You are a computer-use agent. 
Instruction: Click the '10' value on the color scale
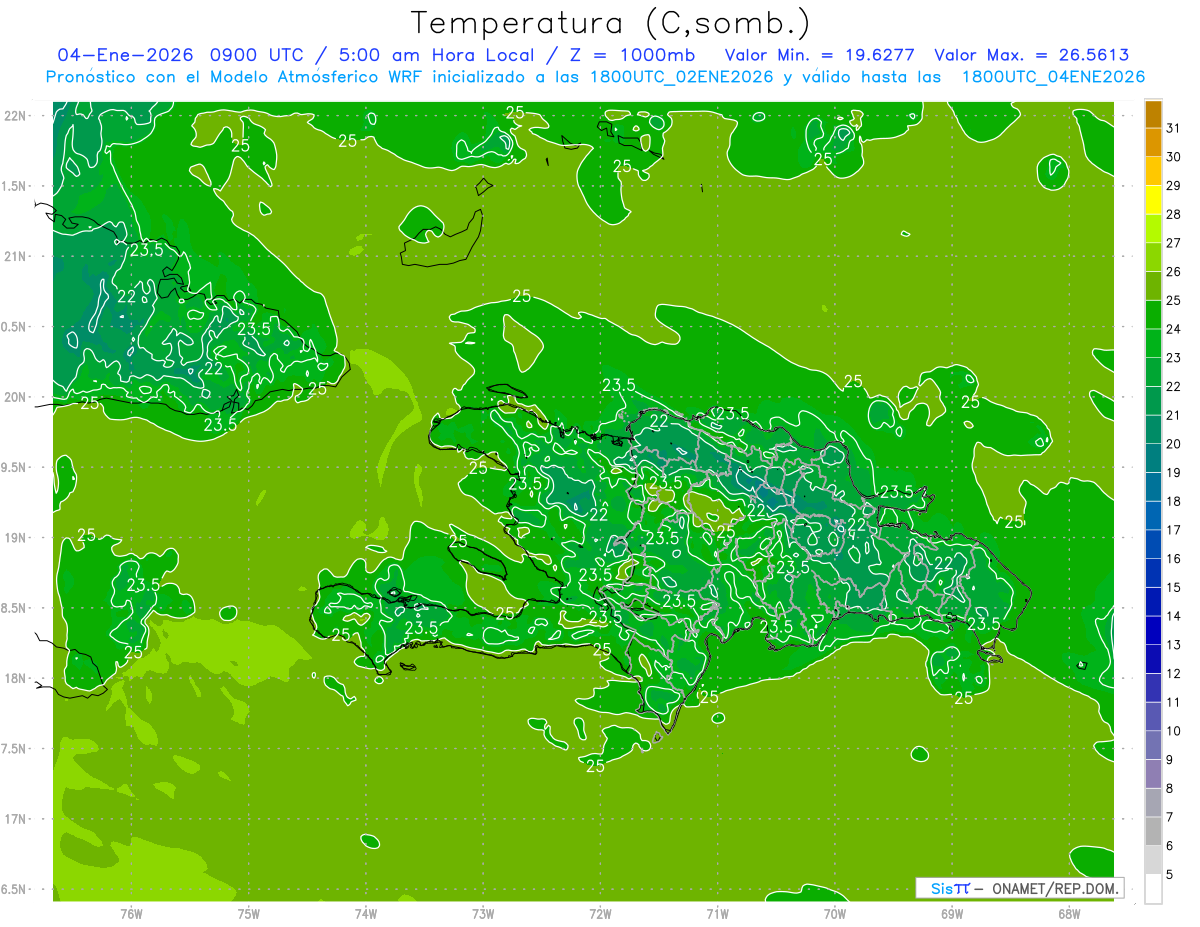tap(1174, 731)
